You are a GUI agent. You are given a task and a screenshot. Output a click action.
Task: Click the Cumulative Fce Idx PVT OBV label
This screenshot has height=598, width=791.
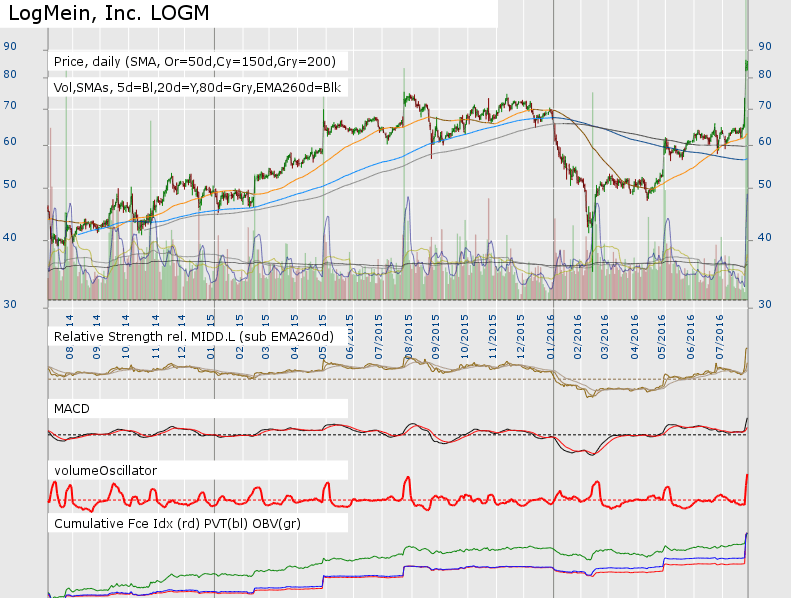point(177,524)
